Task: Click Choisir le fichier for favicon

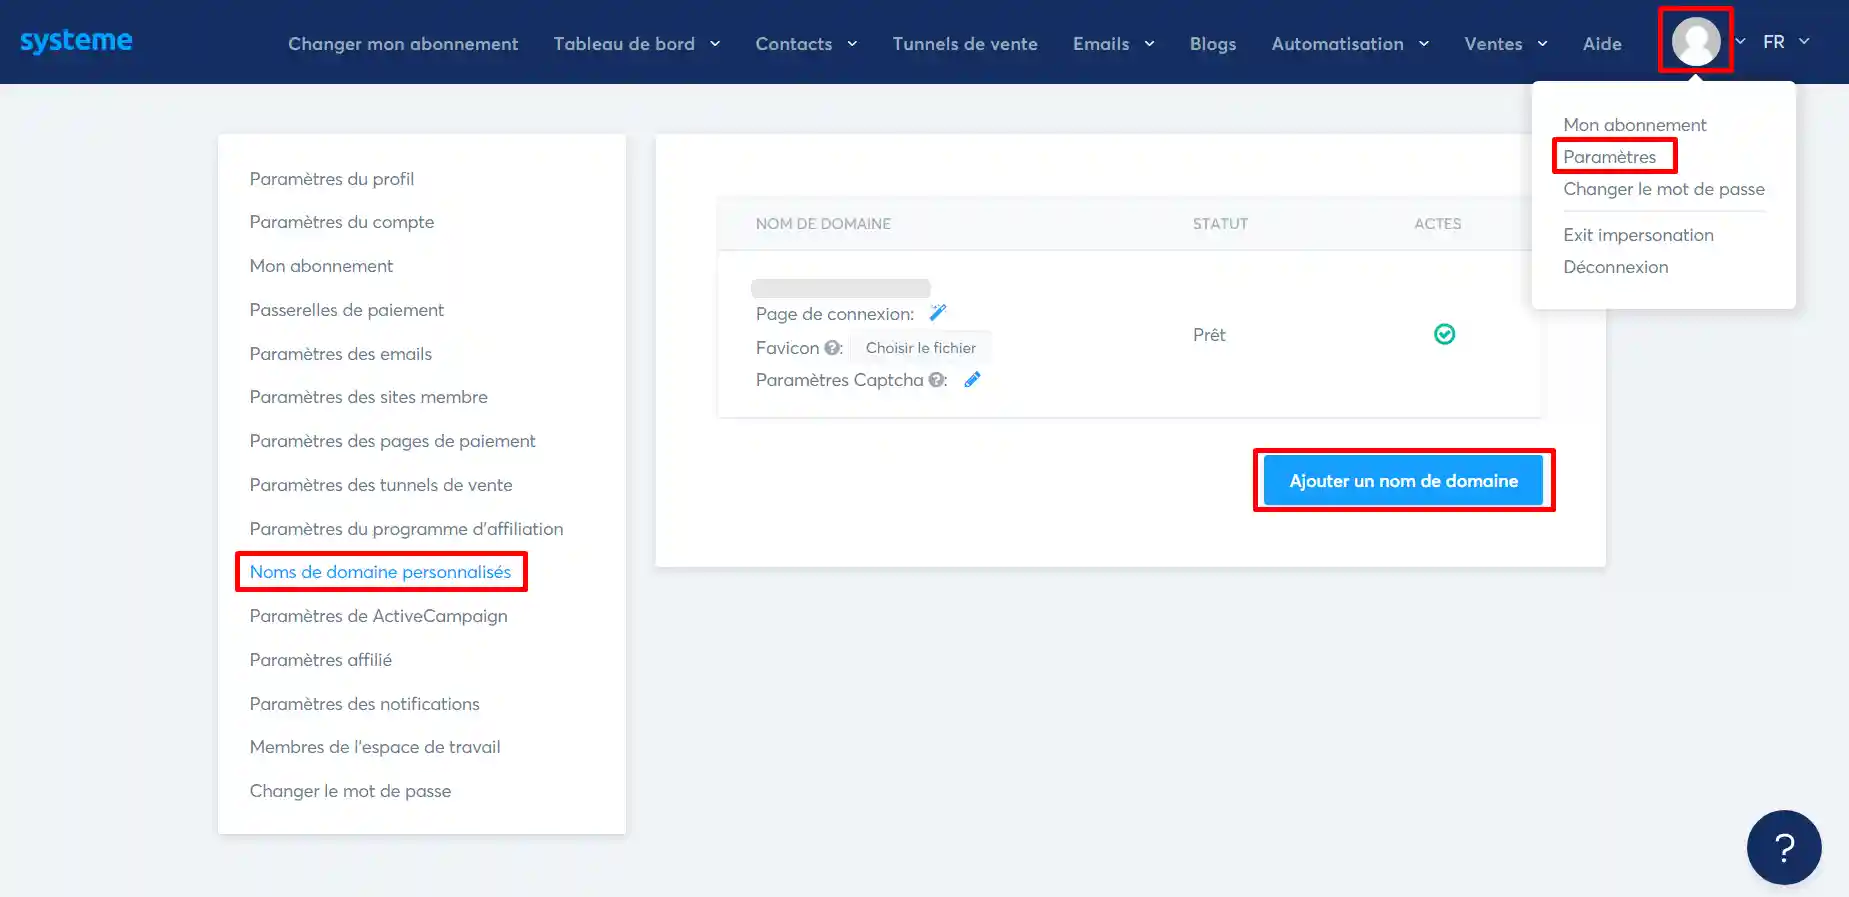Action: 921,348
